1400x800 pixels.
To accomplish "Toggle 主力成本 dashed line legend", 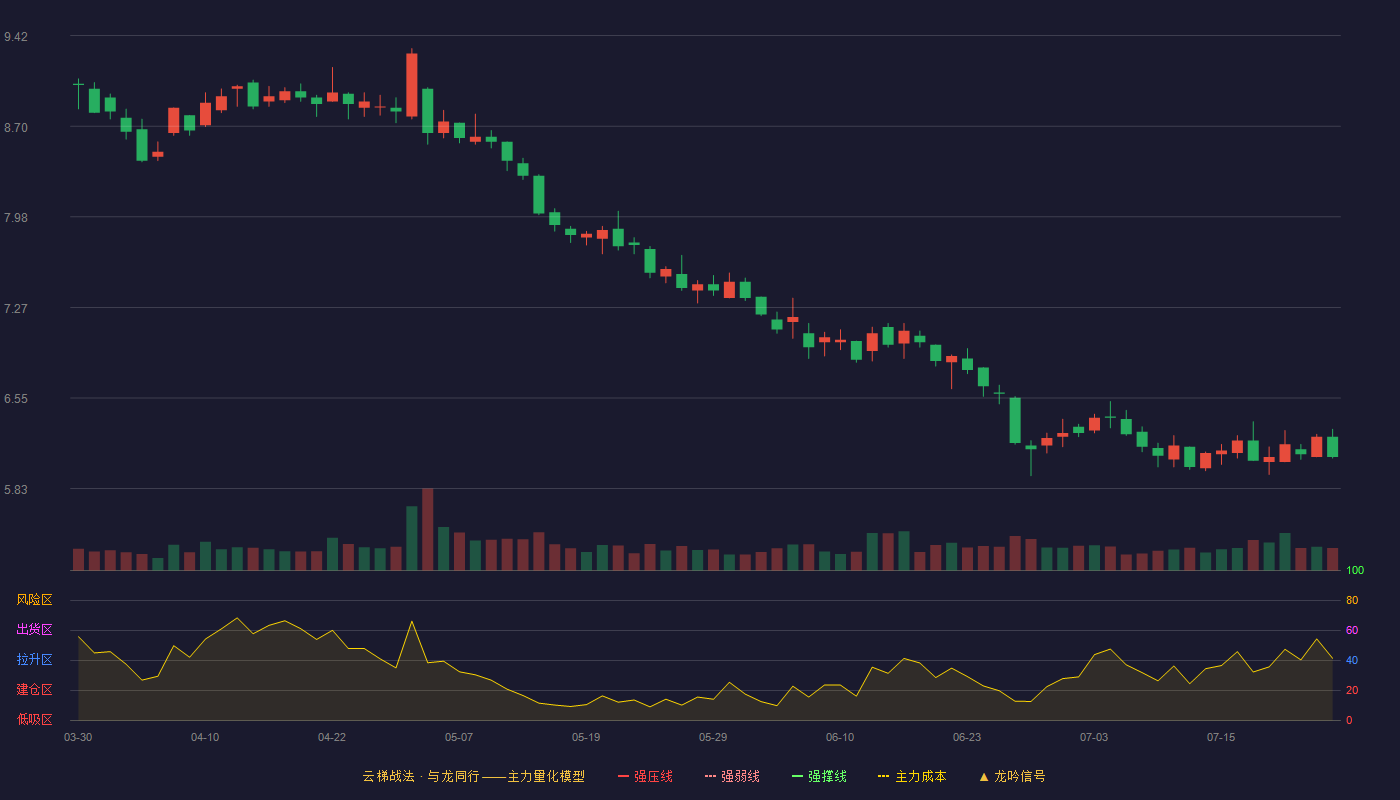I will pos(912,776).
